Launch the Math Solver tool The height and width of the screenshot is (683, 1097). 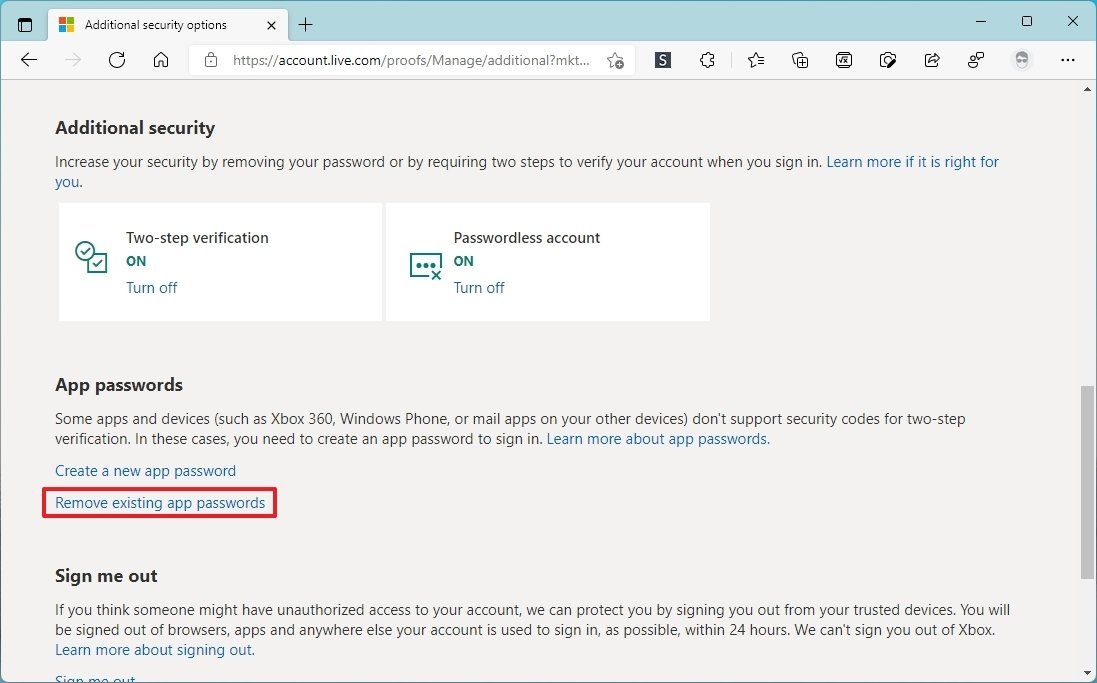click(844, 60)
